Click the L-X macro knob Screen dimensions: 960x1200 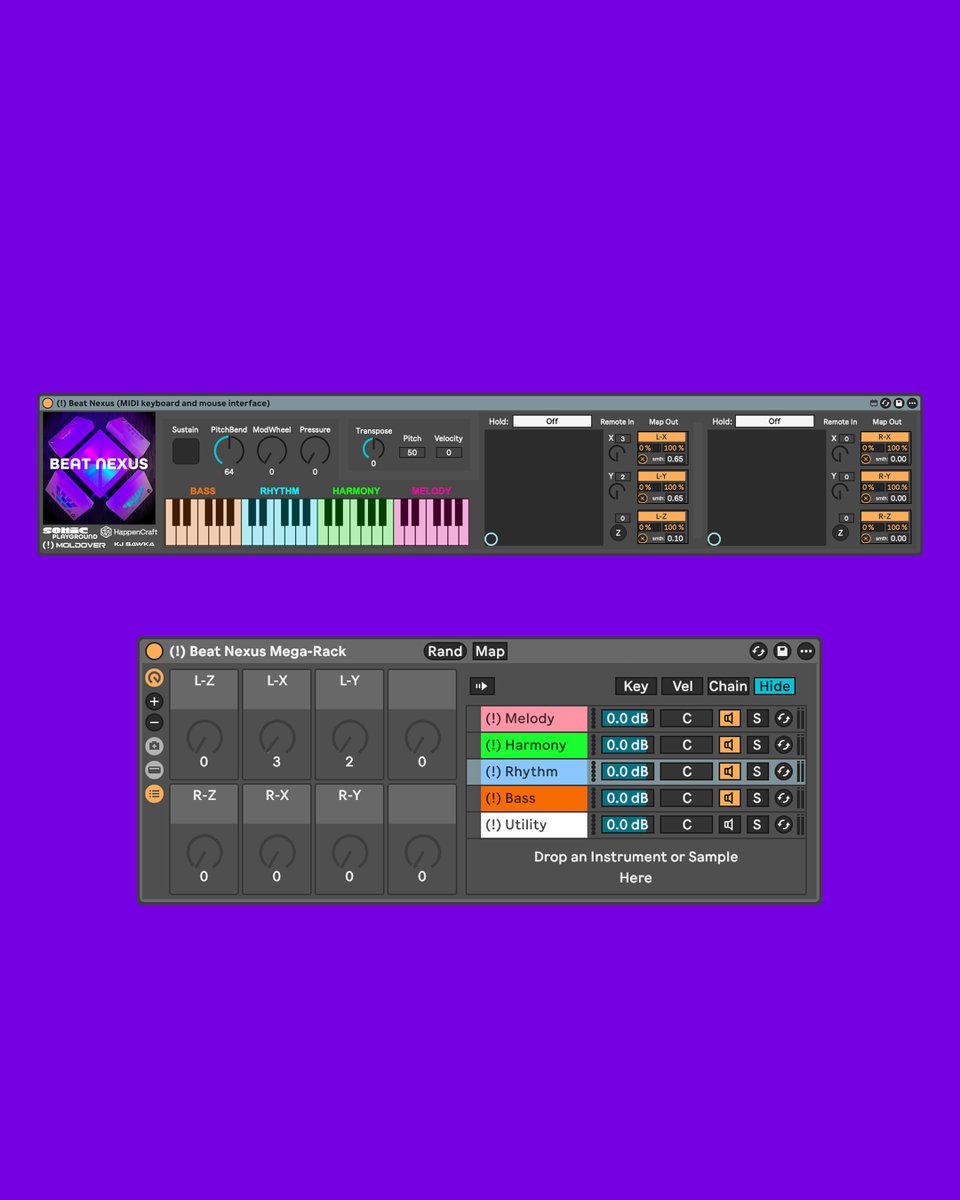click(x=277, y=737)
